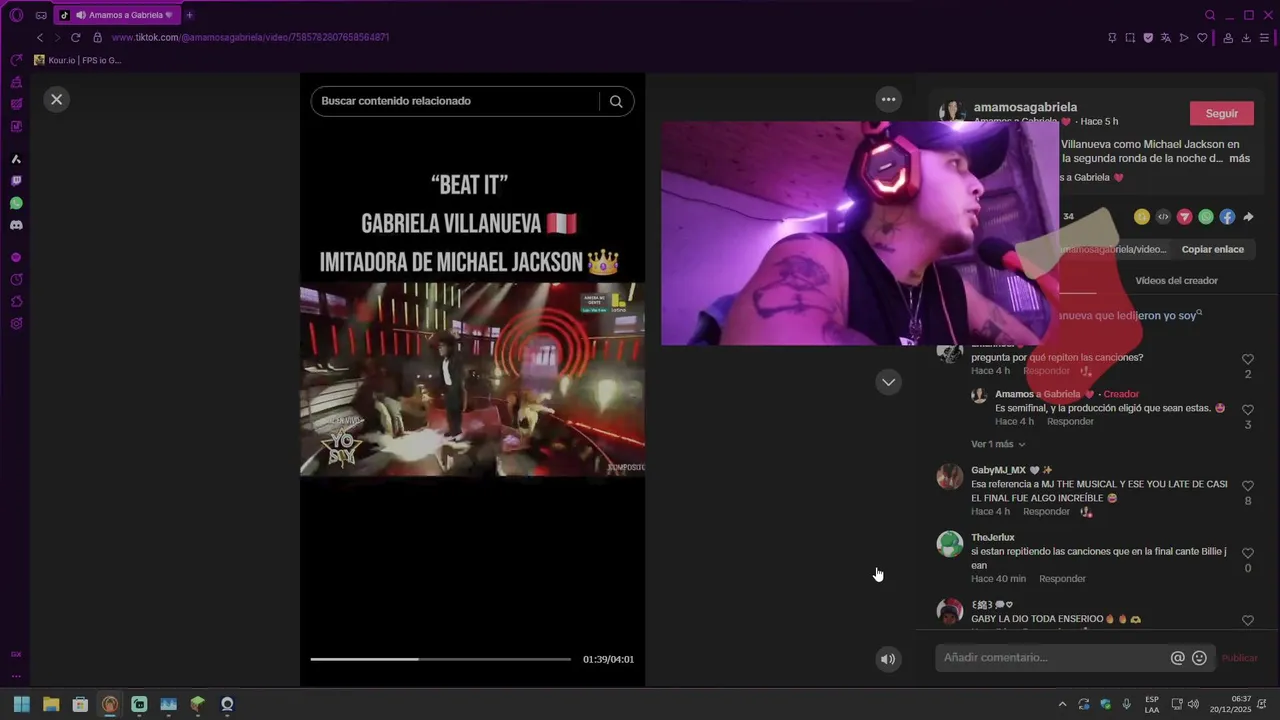Like the creator's 'Es semifinal' reply
The height and width of the screenshot is (720, 1280).
pyautogui.click(x=1247, y=410)
